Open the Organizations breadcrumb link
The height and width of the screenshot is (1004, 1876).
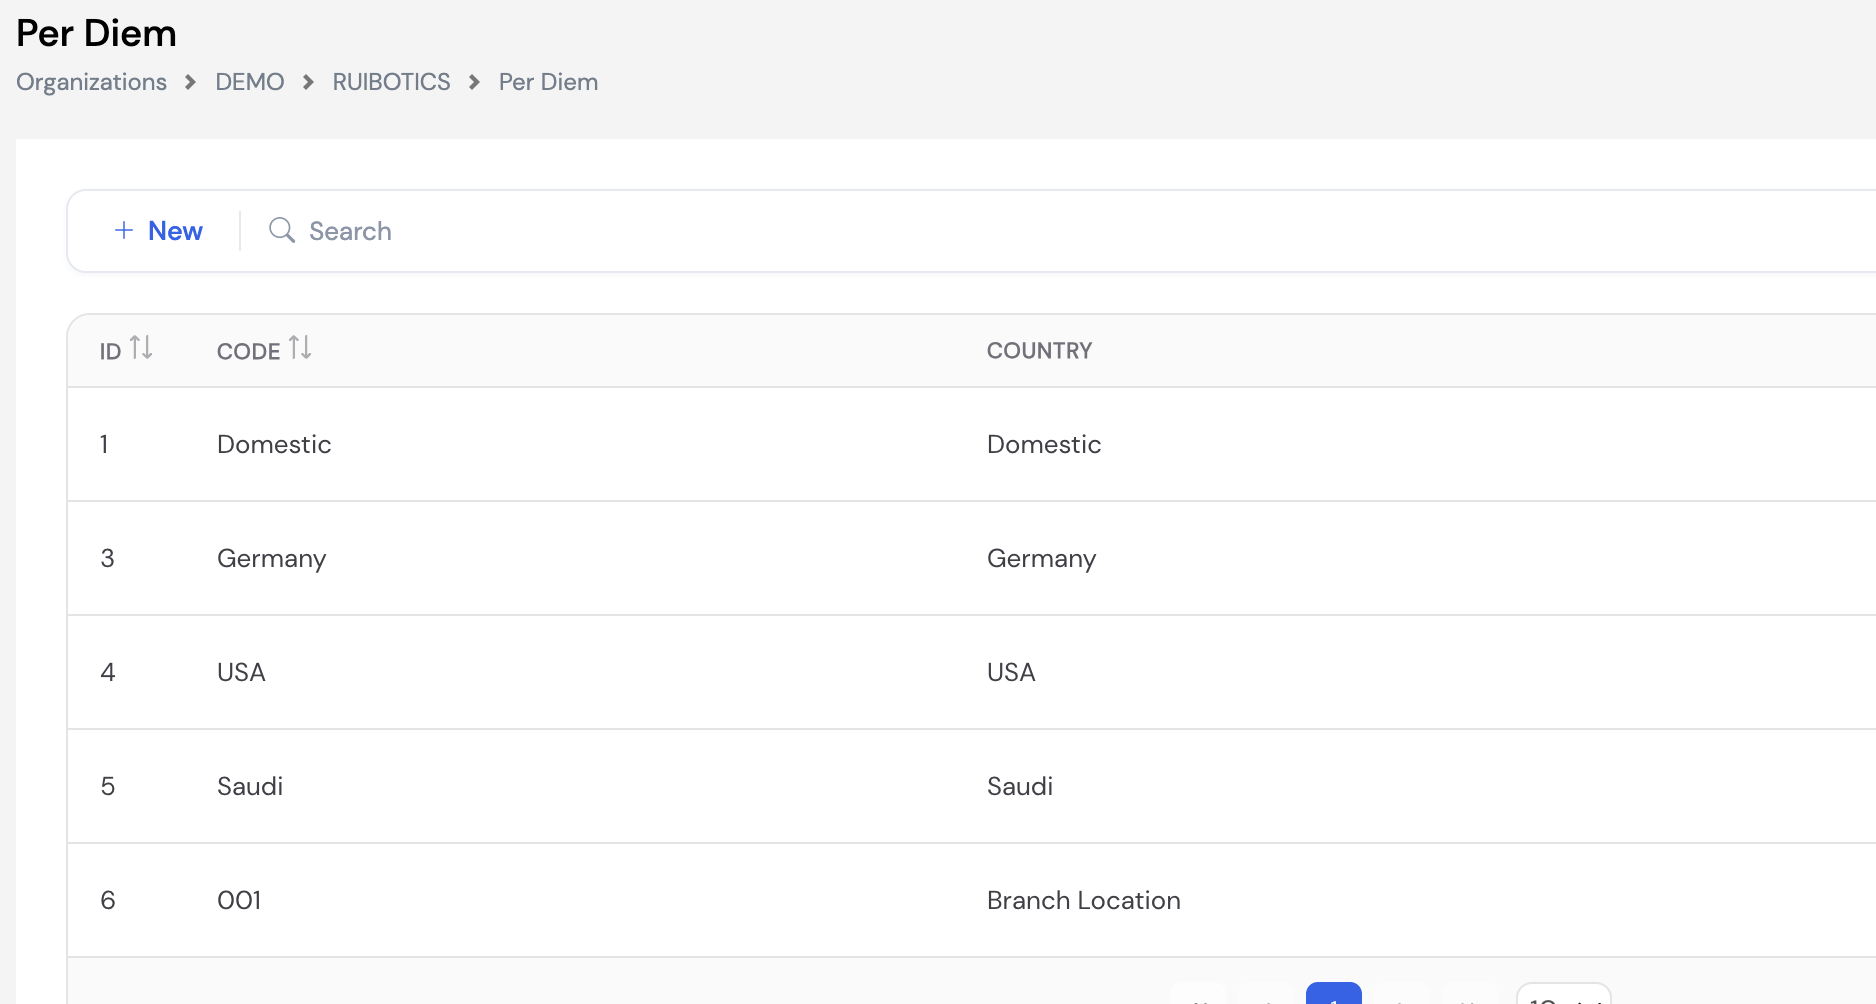91,82
